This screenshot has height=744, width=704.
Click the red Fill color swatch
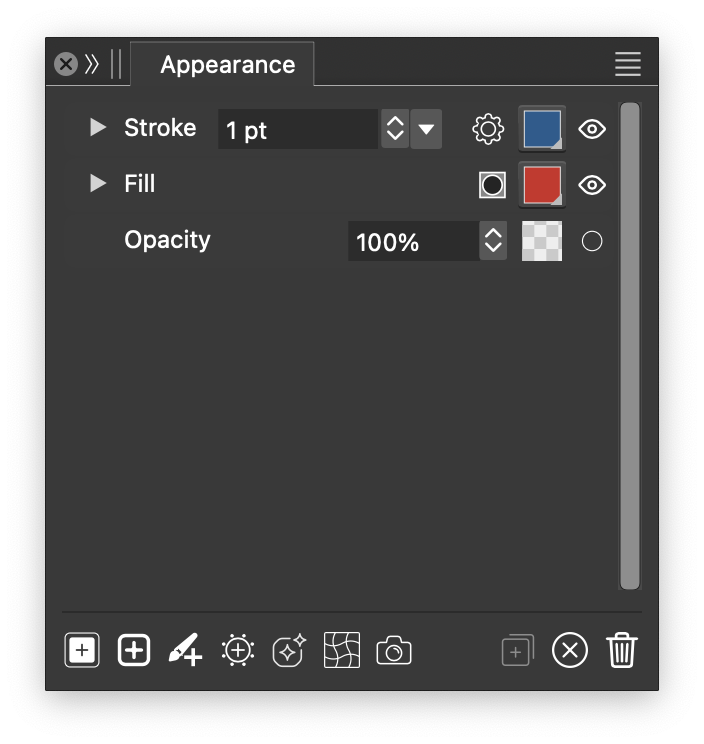coord(542,185)
